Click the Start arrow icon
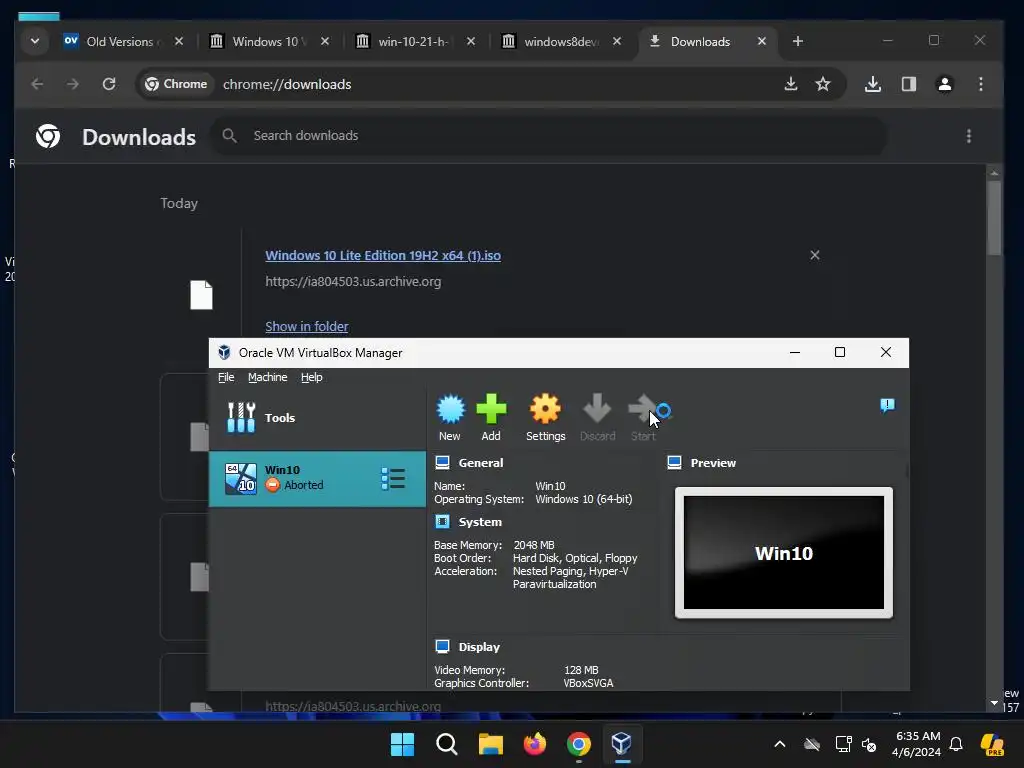The width and height of the screenshot is (1024, 768). (x=643, y=409)
